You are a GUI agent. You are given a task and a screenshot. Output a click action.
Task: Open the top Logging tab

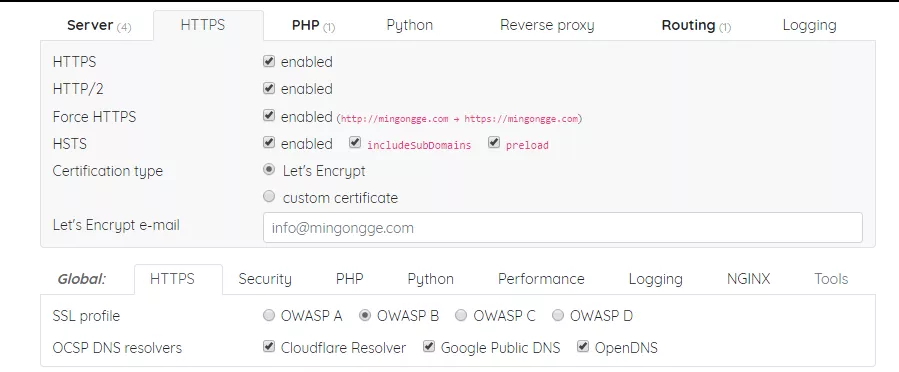[x=809, y=25]
